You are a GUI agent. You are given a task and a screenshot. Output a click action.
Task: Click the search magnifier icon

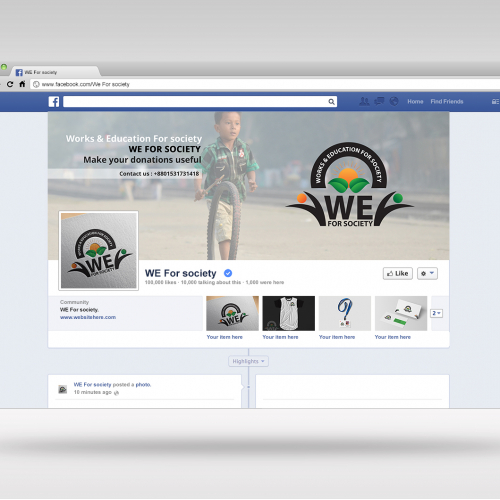[x=331, y=102]
